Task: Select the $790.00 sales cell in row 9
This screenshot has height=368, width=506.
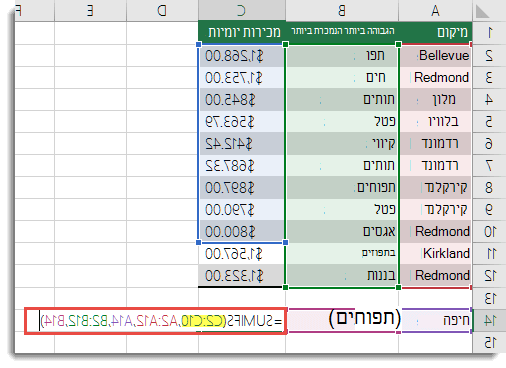Action: [x=242, y=209]
